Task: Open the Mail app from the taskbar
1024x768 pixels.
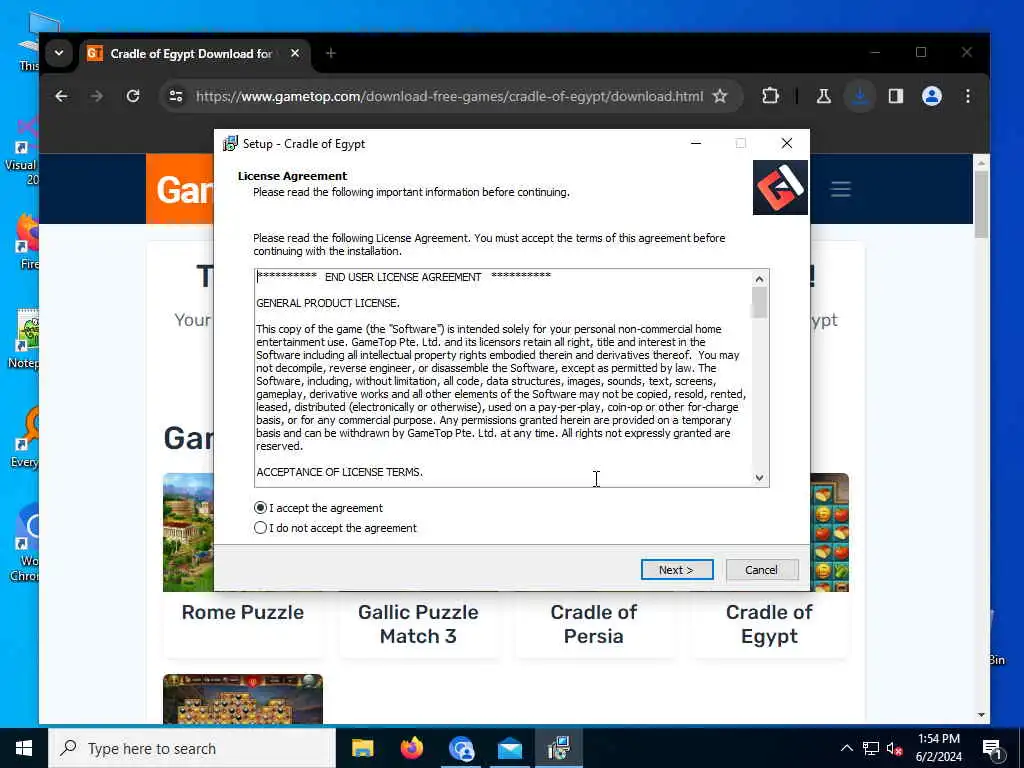Action: [510, 748]
